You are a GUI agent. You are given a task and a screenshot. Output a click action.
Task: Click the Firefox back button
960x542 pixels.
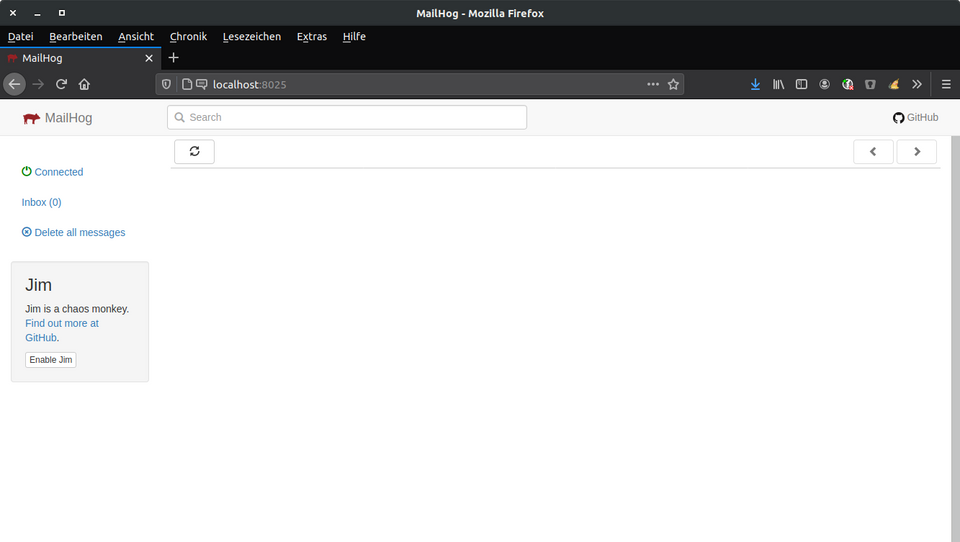pos(15,84)
